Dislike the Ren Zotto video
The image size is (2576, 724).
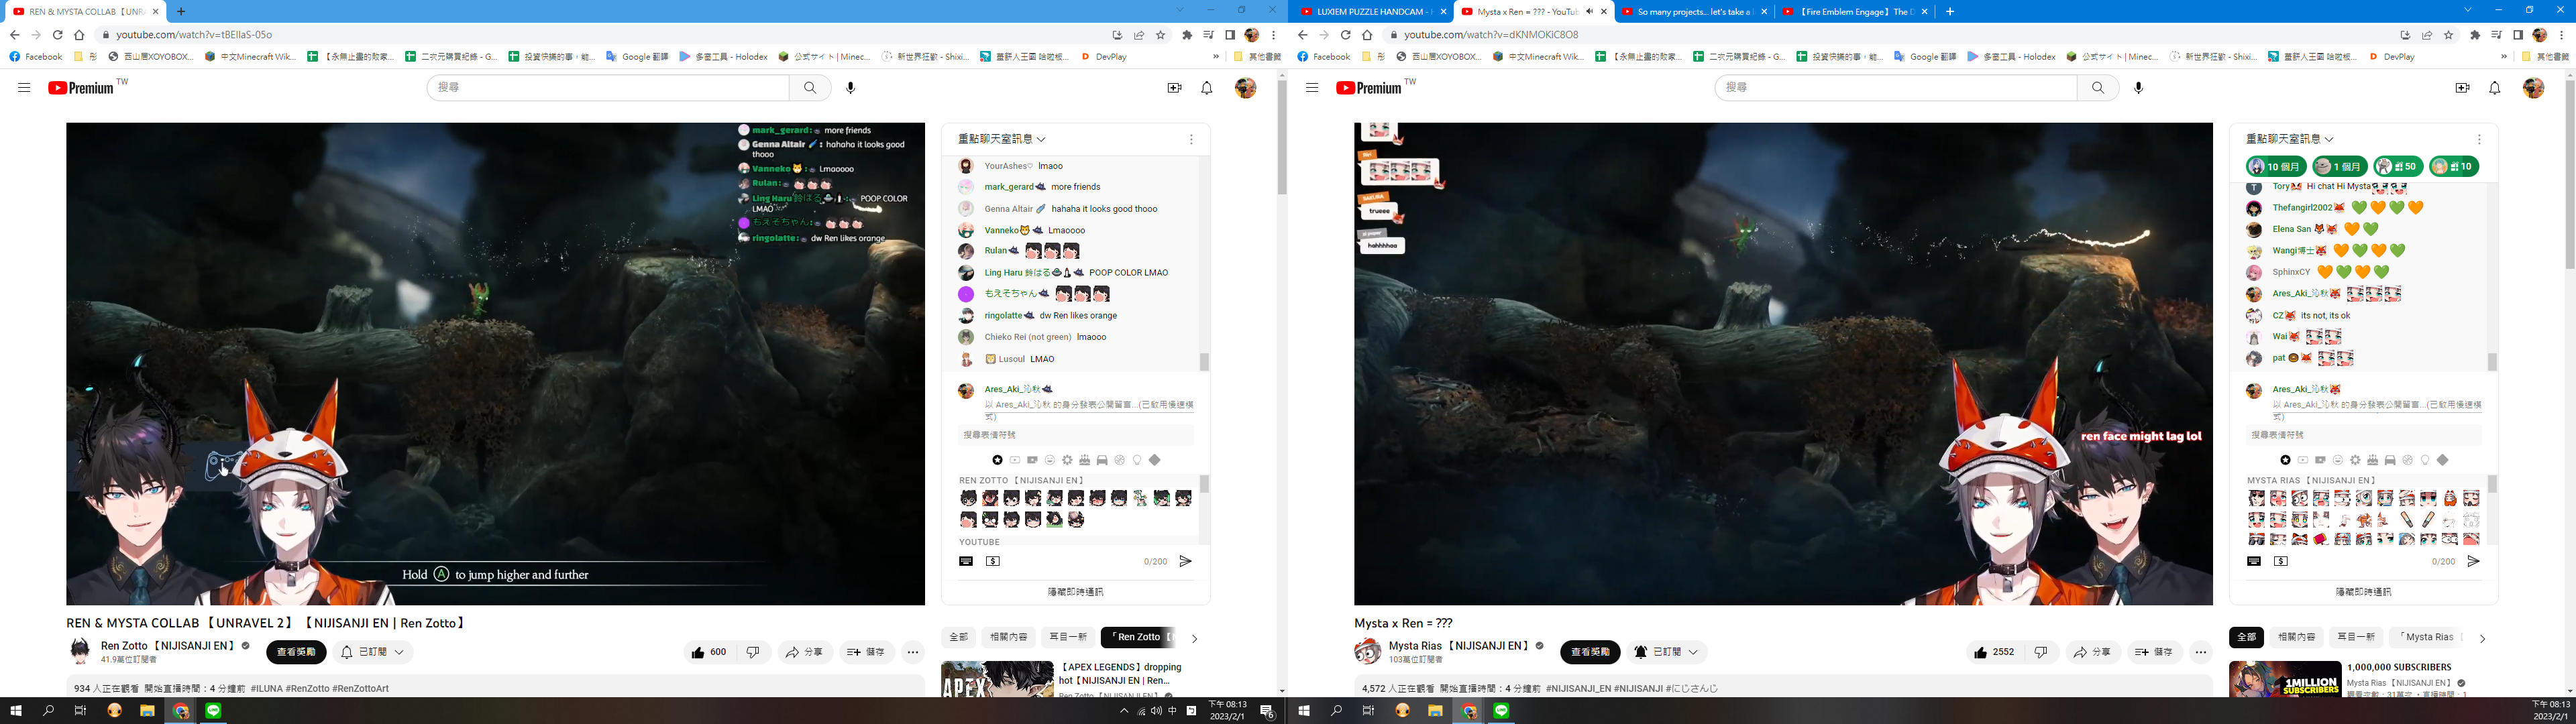pyautogui.click(x=753, y=652)
